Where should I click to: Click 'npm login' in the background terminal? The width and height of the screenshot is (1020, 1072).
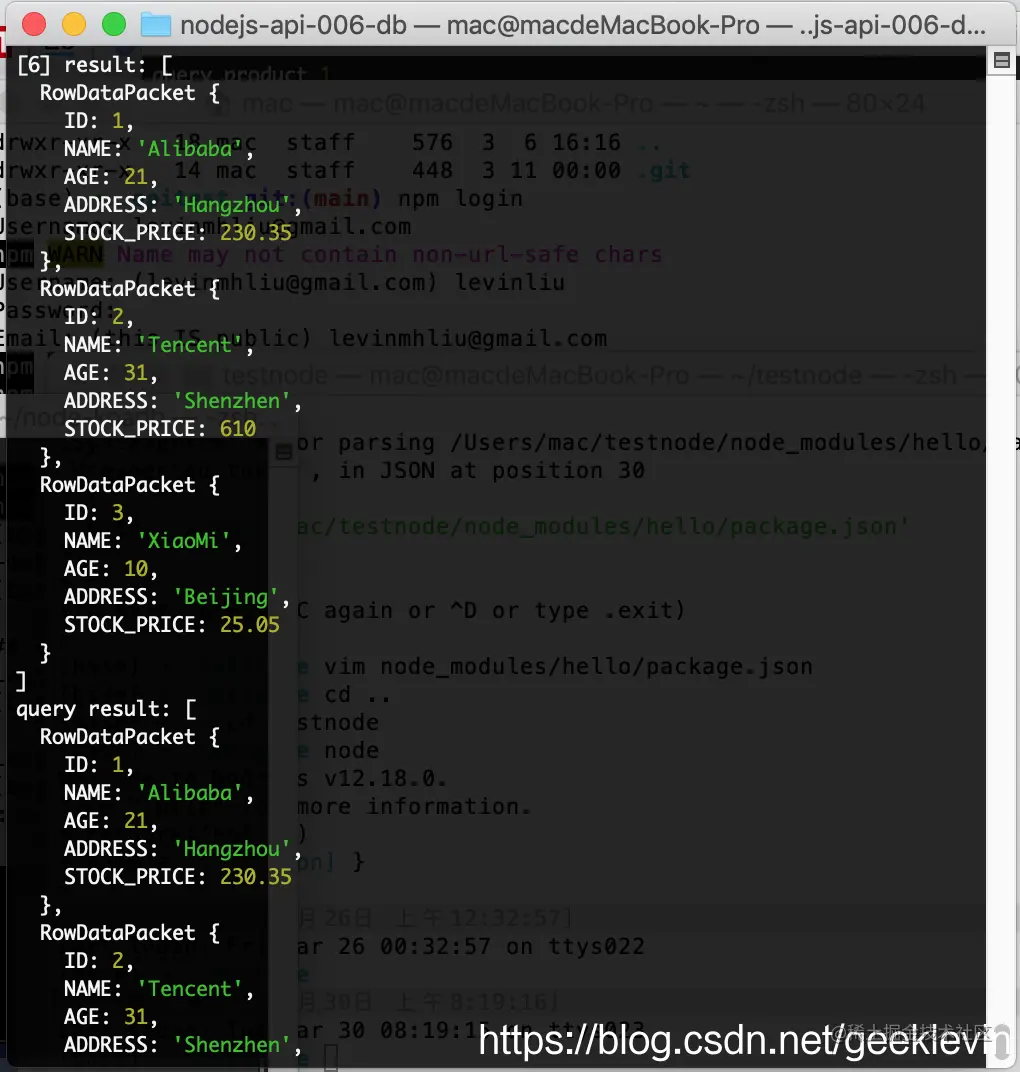(x=460, y=198)
